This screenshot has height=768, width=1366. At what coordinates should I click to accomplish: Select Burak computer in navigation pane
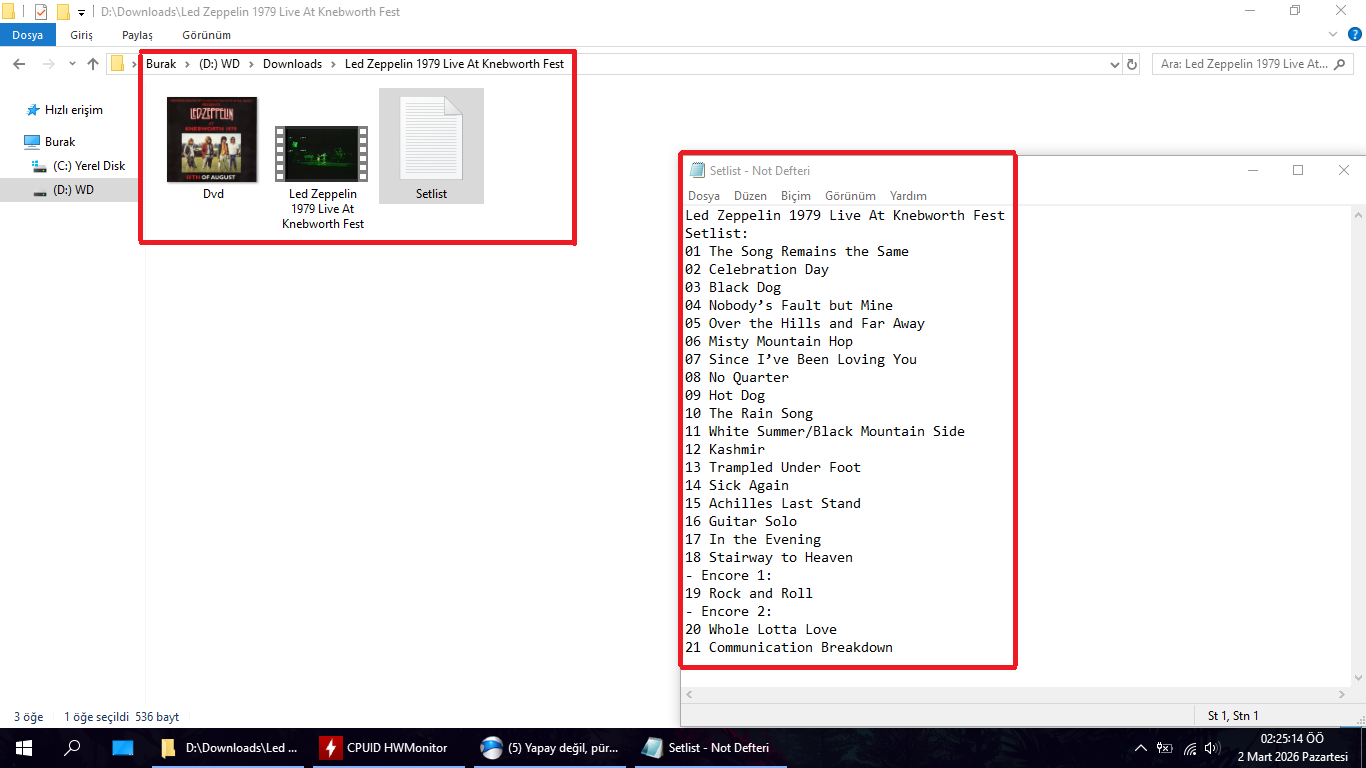(50, 142)
